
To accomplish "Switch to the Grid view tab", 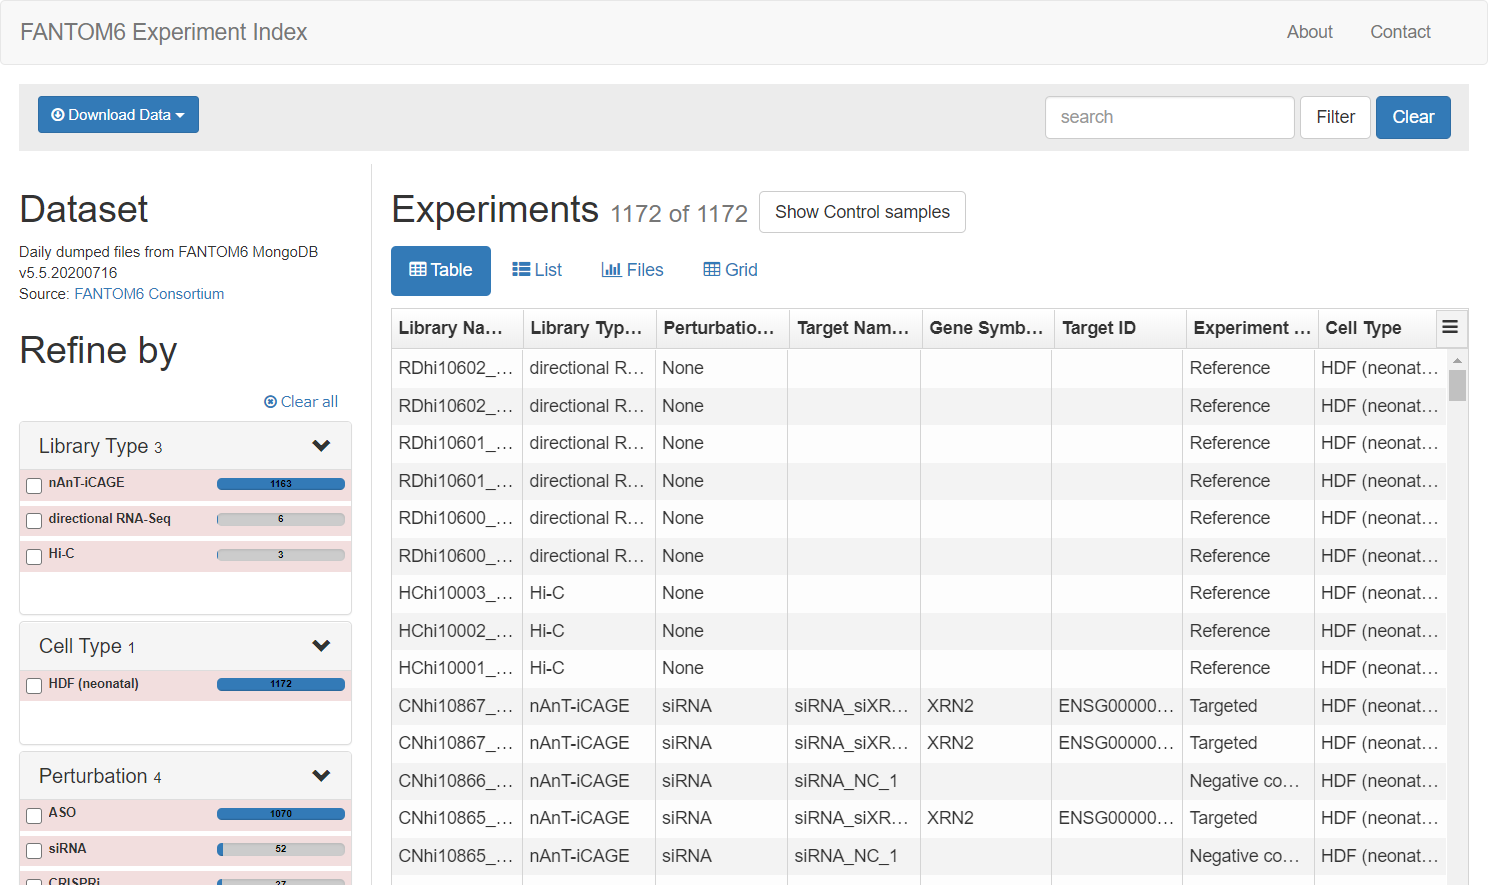I will point(731,270).
